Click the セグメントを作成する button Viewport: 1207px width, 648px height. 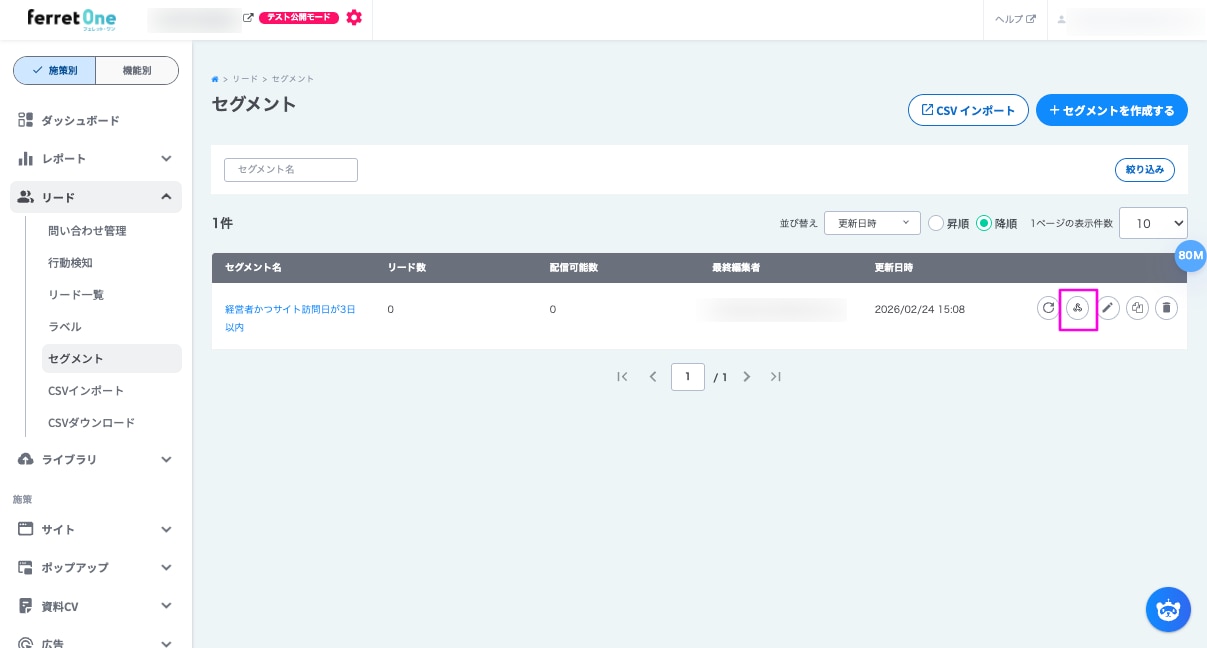pyautogui.click(x=1111, y=110)
